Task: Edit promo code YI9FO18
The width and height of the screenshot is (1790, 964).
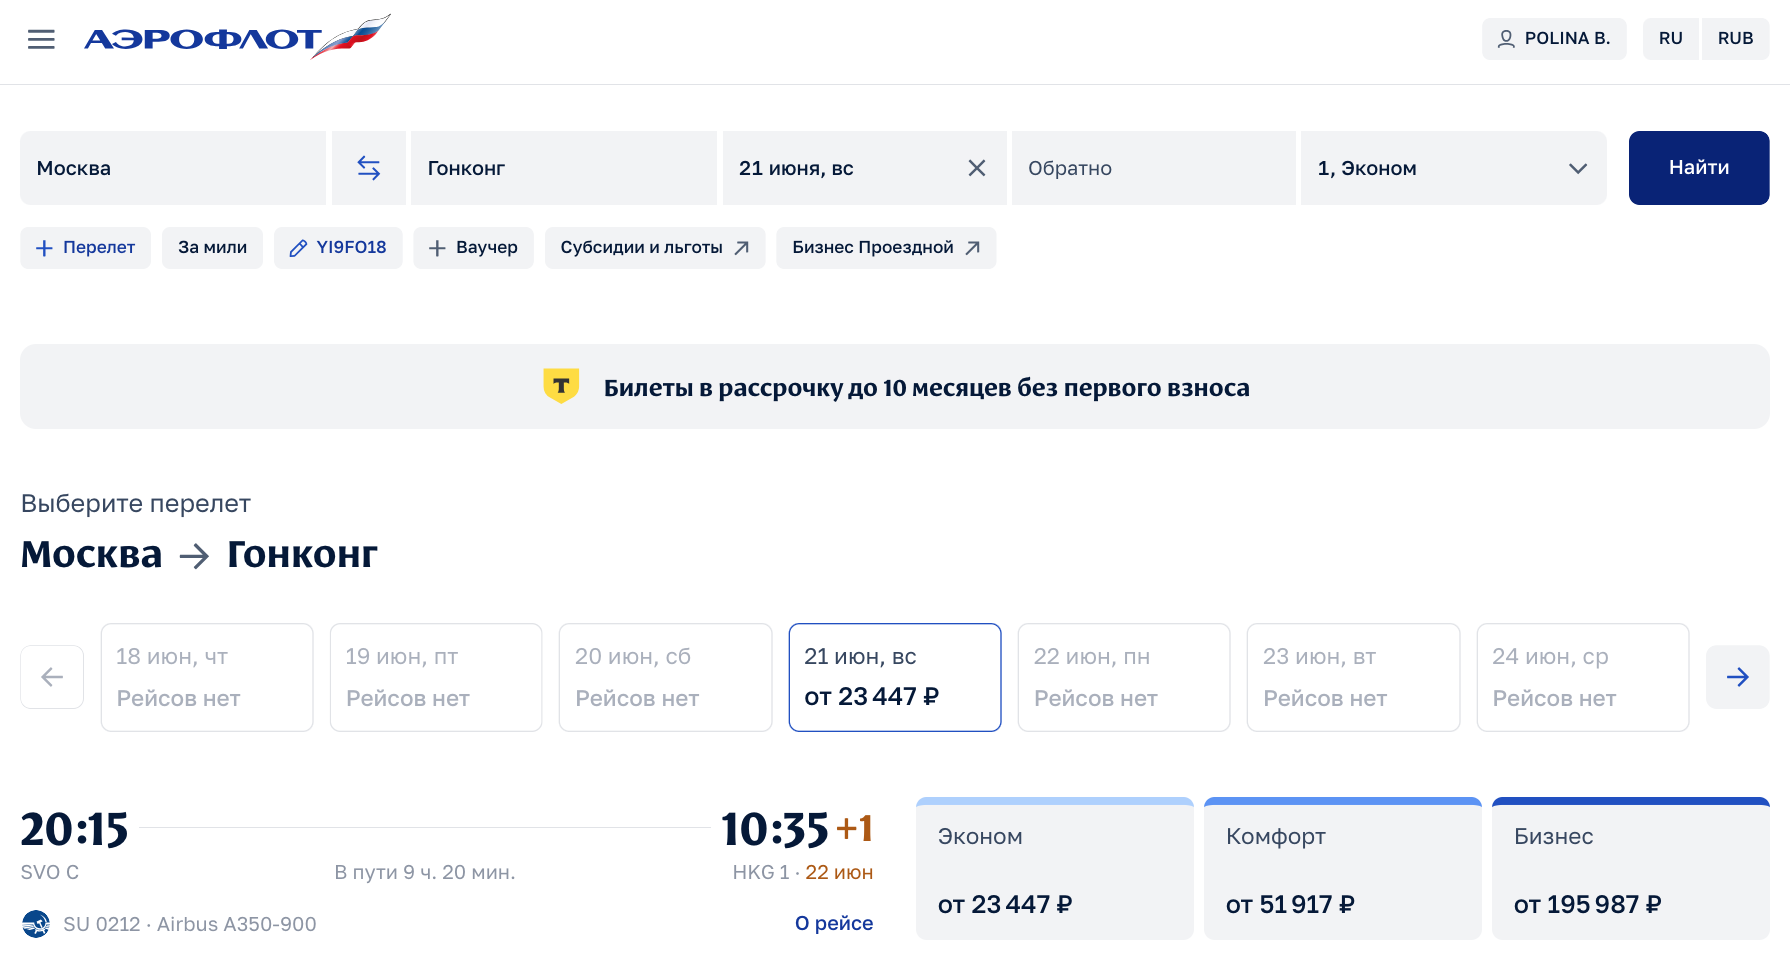Action: (x=338, y=248)
